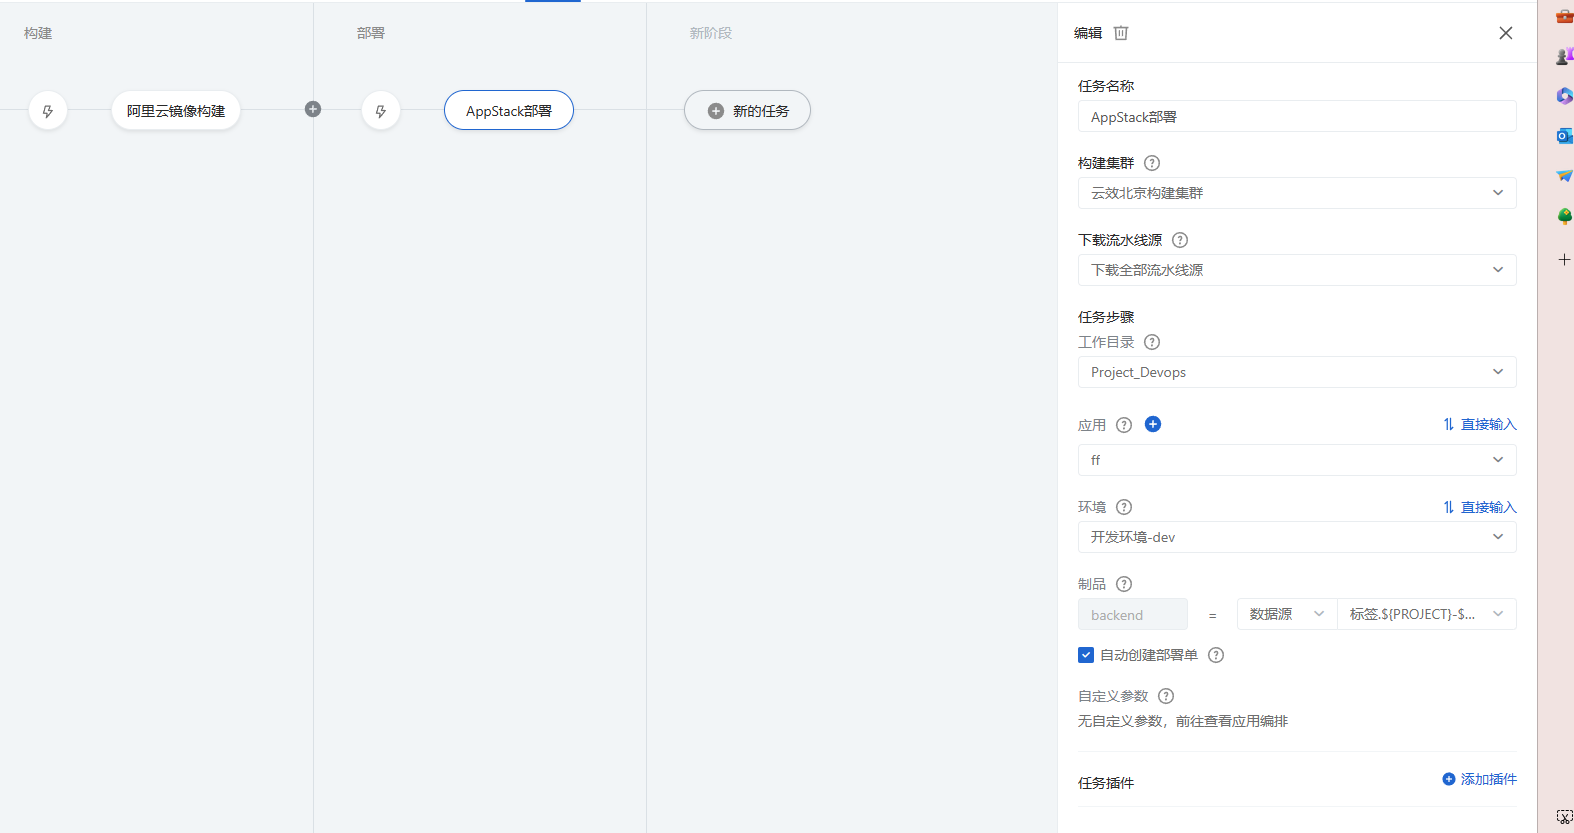Open the help tooltip for 下载流水线源
Image resolution: width=1574 pixels, height=833 pixels.
coord(1180,240)
